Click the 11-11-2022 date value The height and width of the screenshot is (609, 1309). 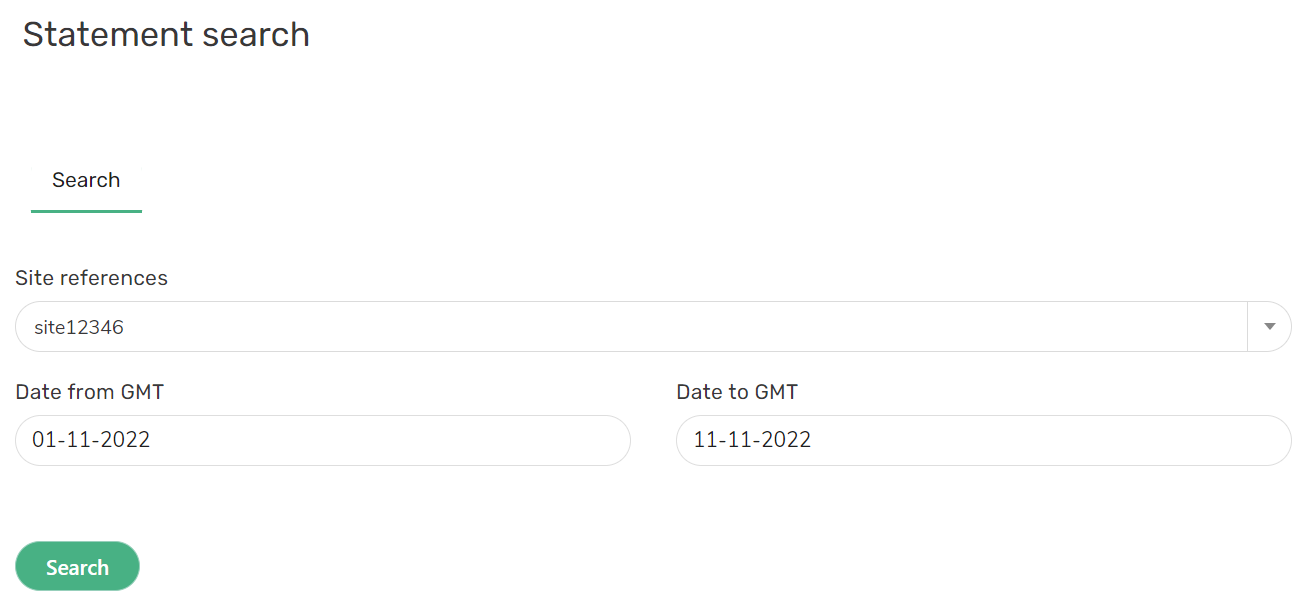tap(752, 440)
